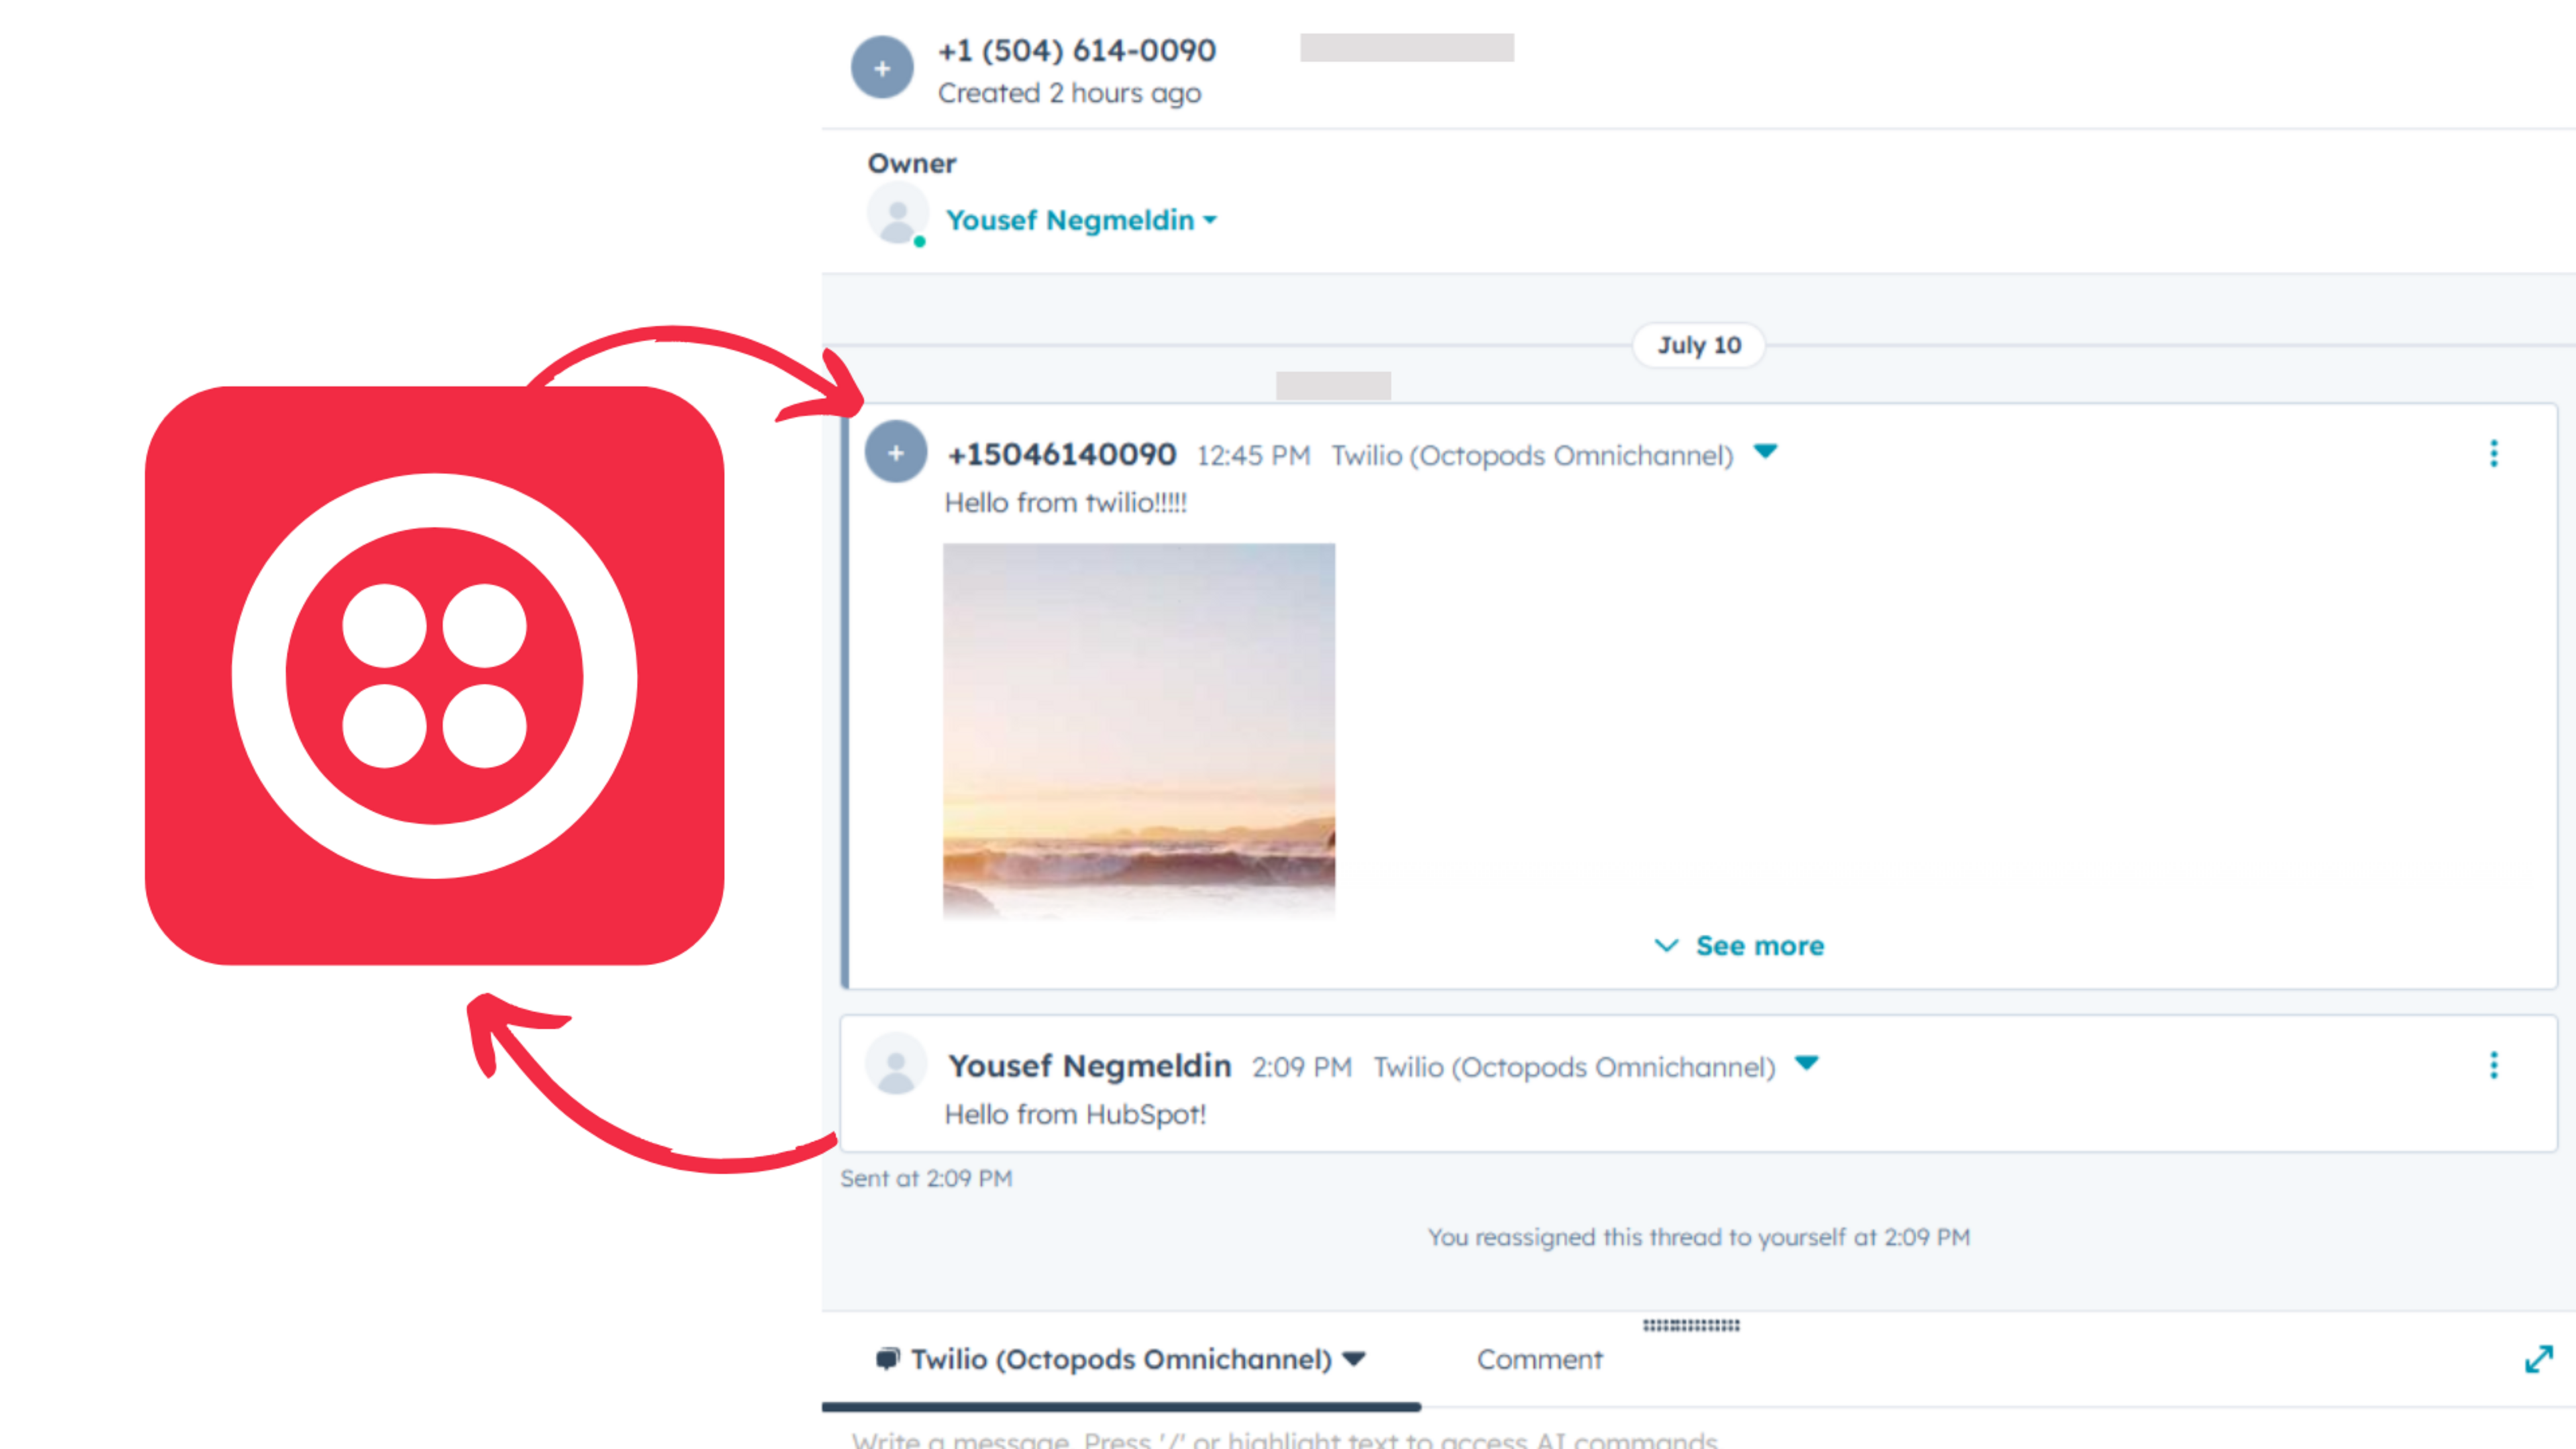Open the channel dropdown on the Twilio message
The height and width of the screenshot is (1449, 2576).
(1766, 452)
